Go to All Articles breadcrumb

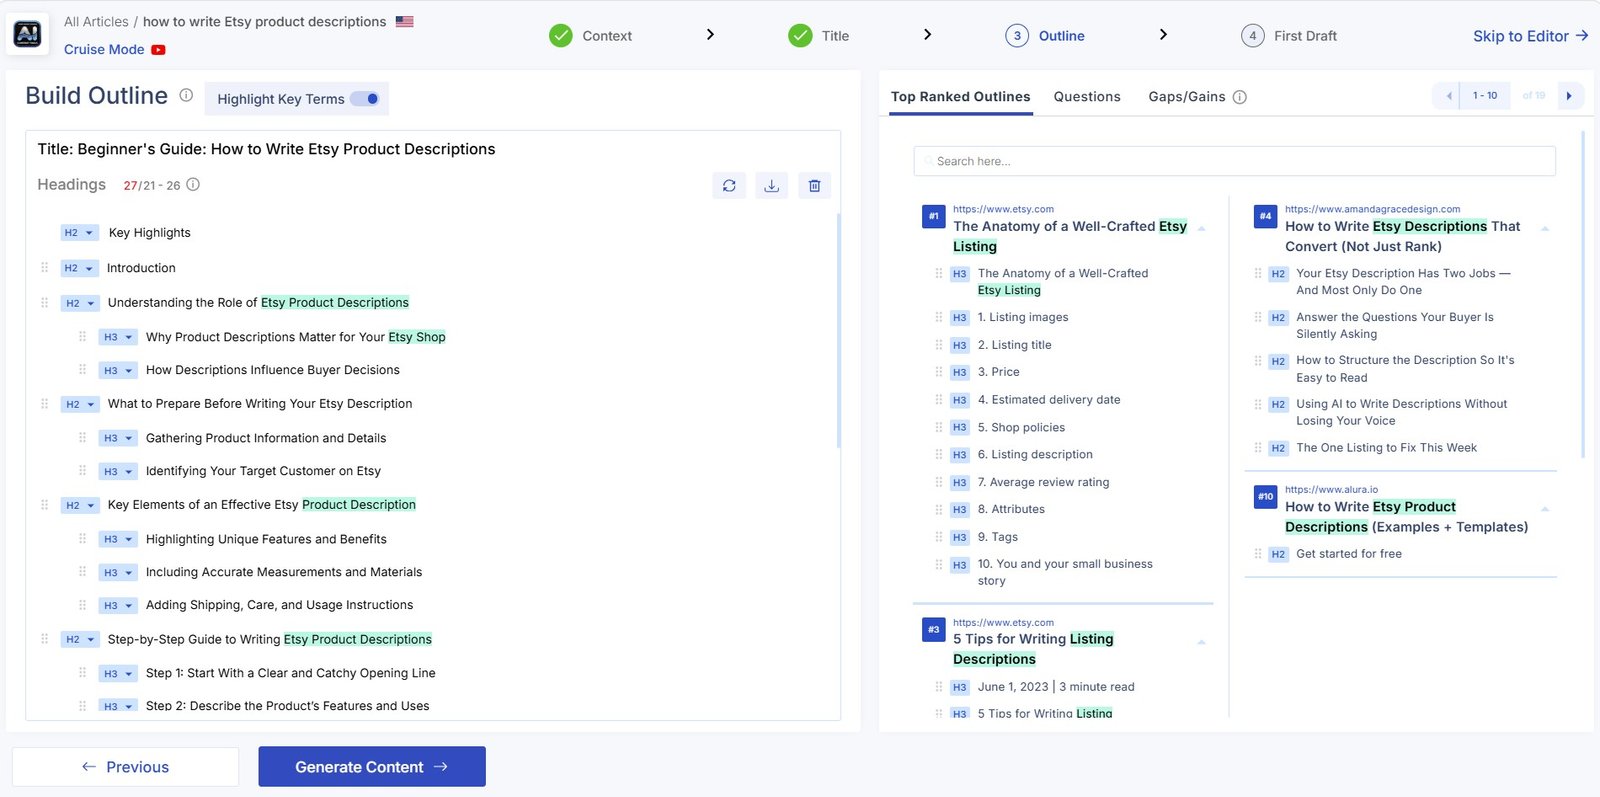click(96, 22)
